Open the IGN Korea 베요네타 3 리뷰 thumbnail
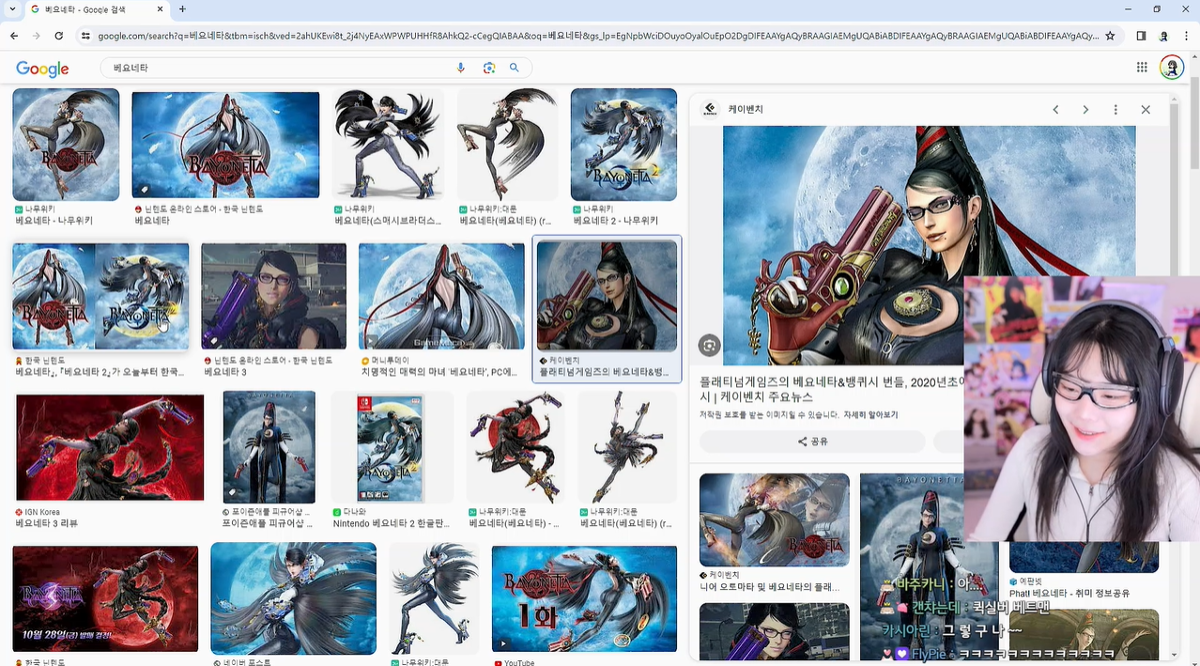 click(x=110, y=447)
